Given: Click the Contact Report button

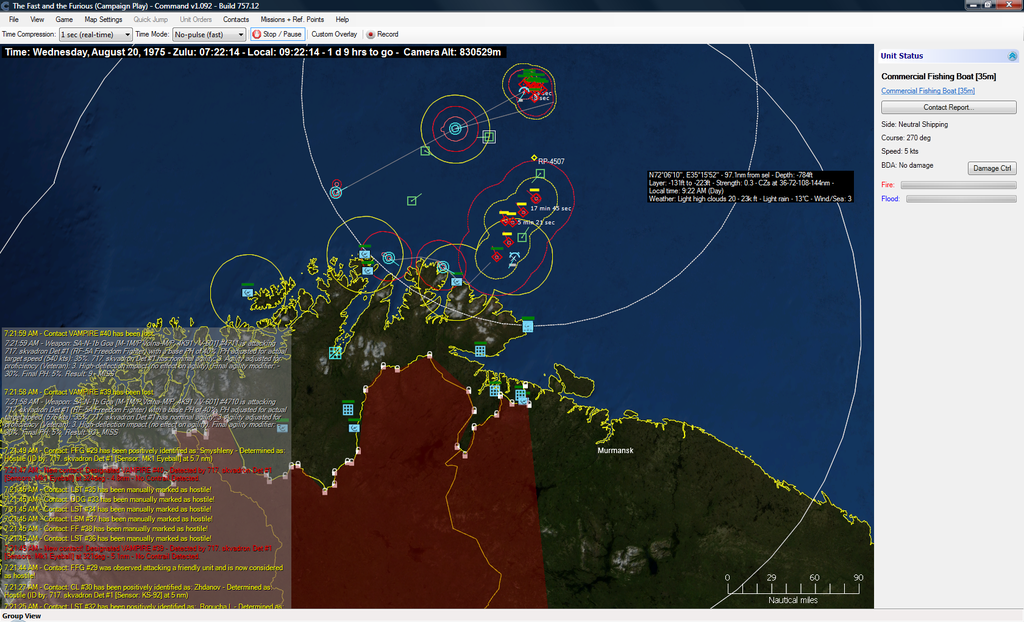Looking at the screenshot, I should pyautogui.click(x=948, y=107).
